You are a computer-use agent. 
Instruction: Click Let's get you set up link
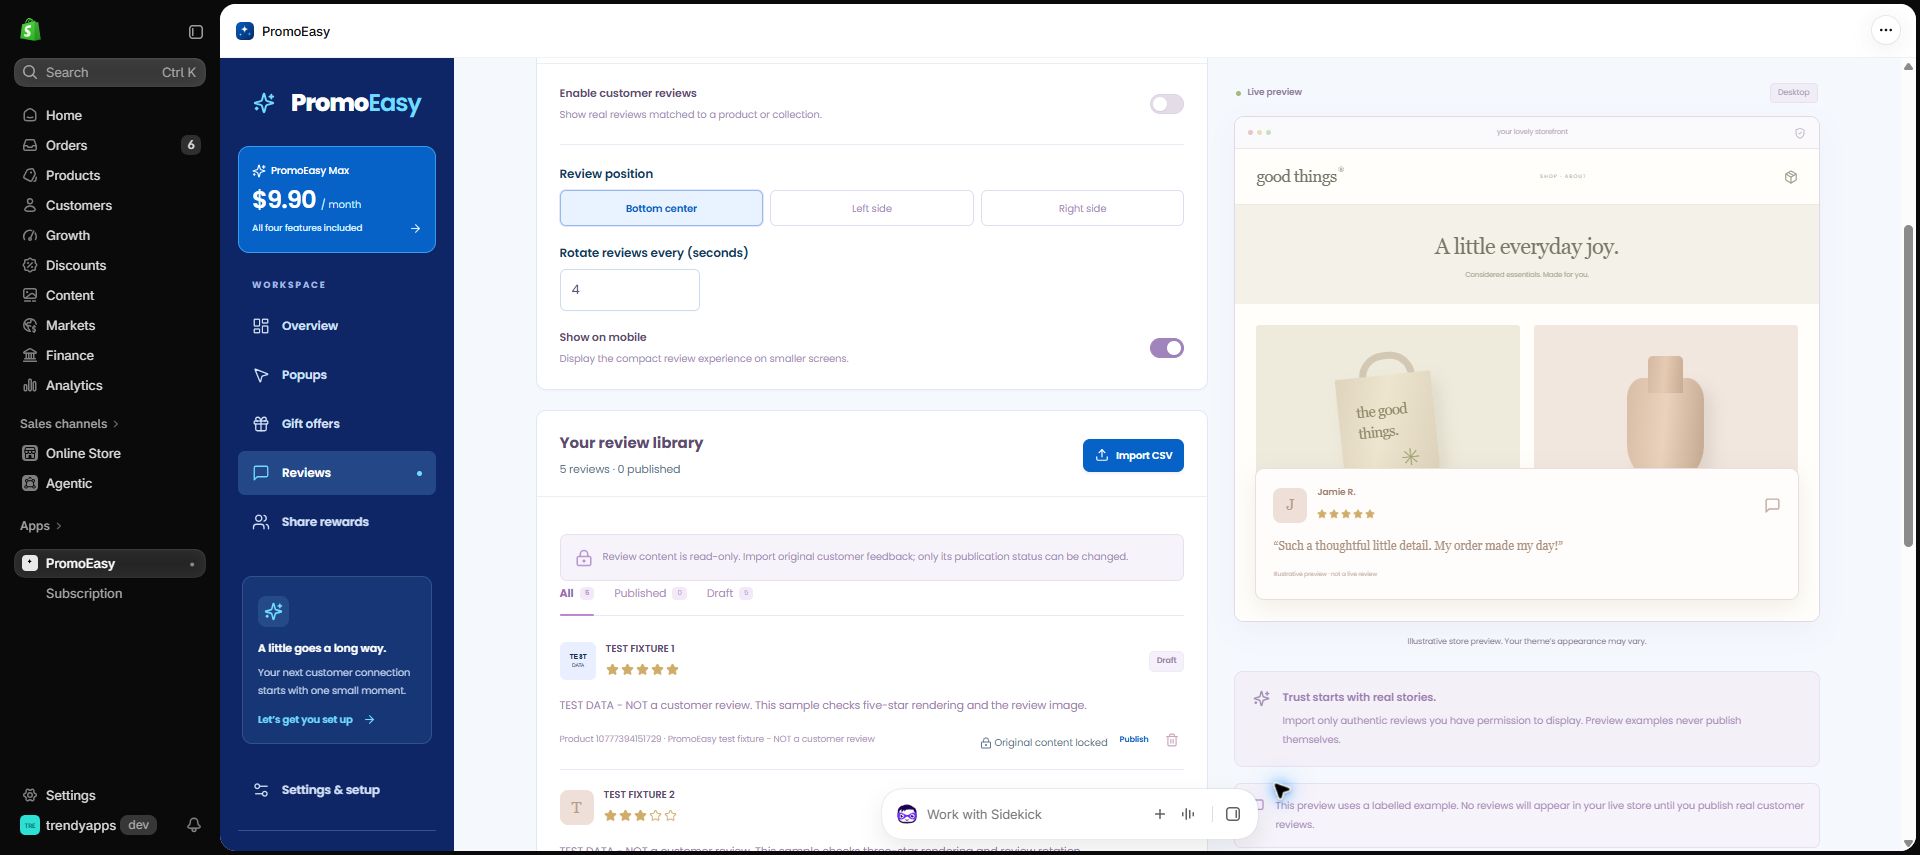[316, 720]
